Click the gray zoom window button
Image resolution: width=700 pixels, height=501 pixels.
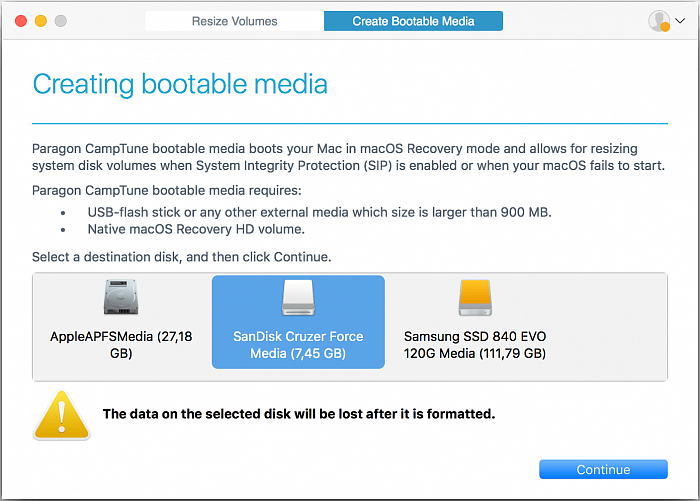61,21
